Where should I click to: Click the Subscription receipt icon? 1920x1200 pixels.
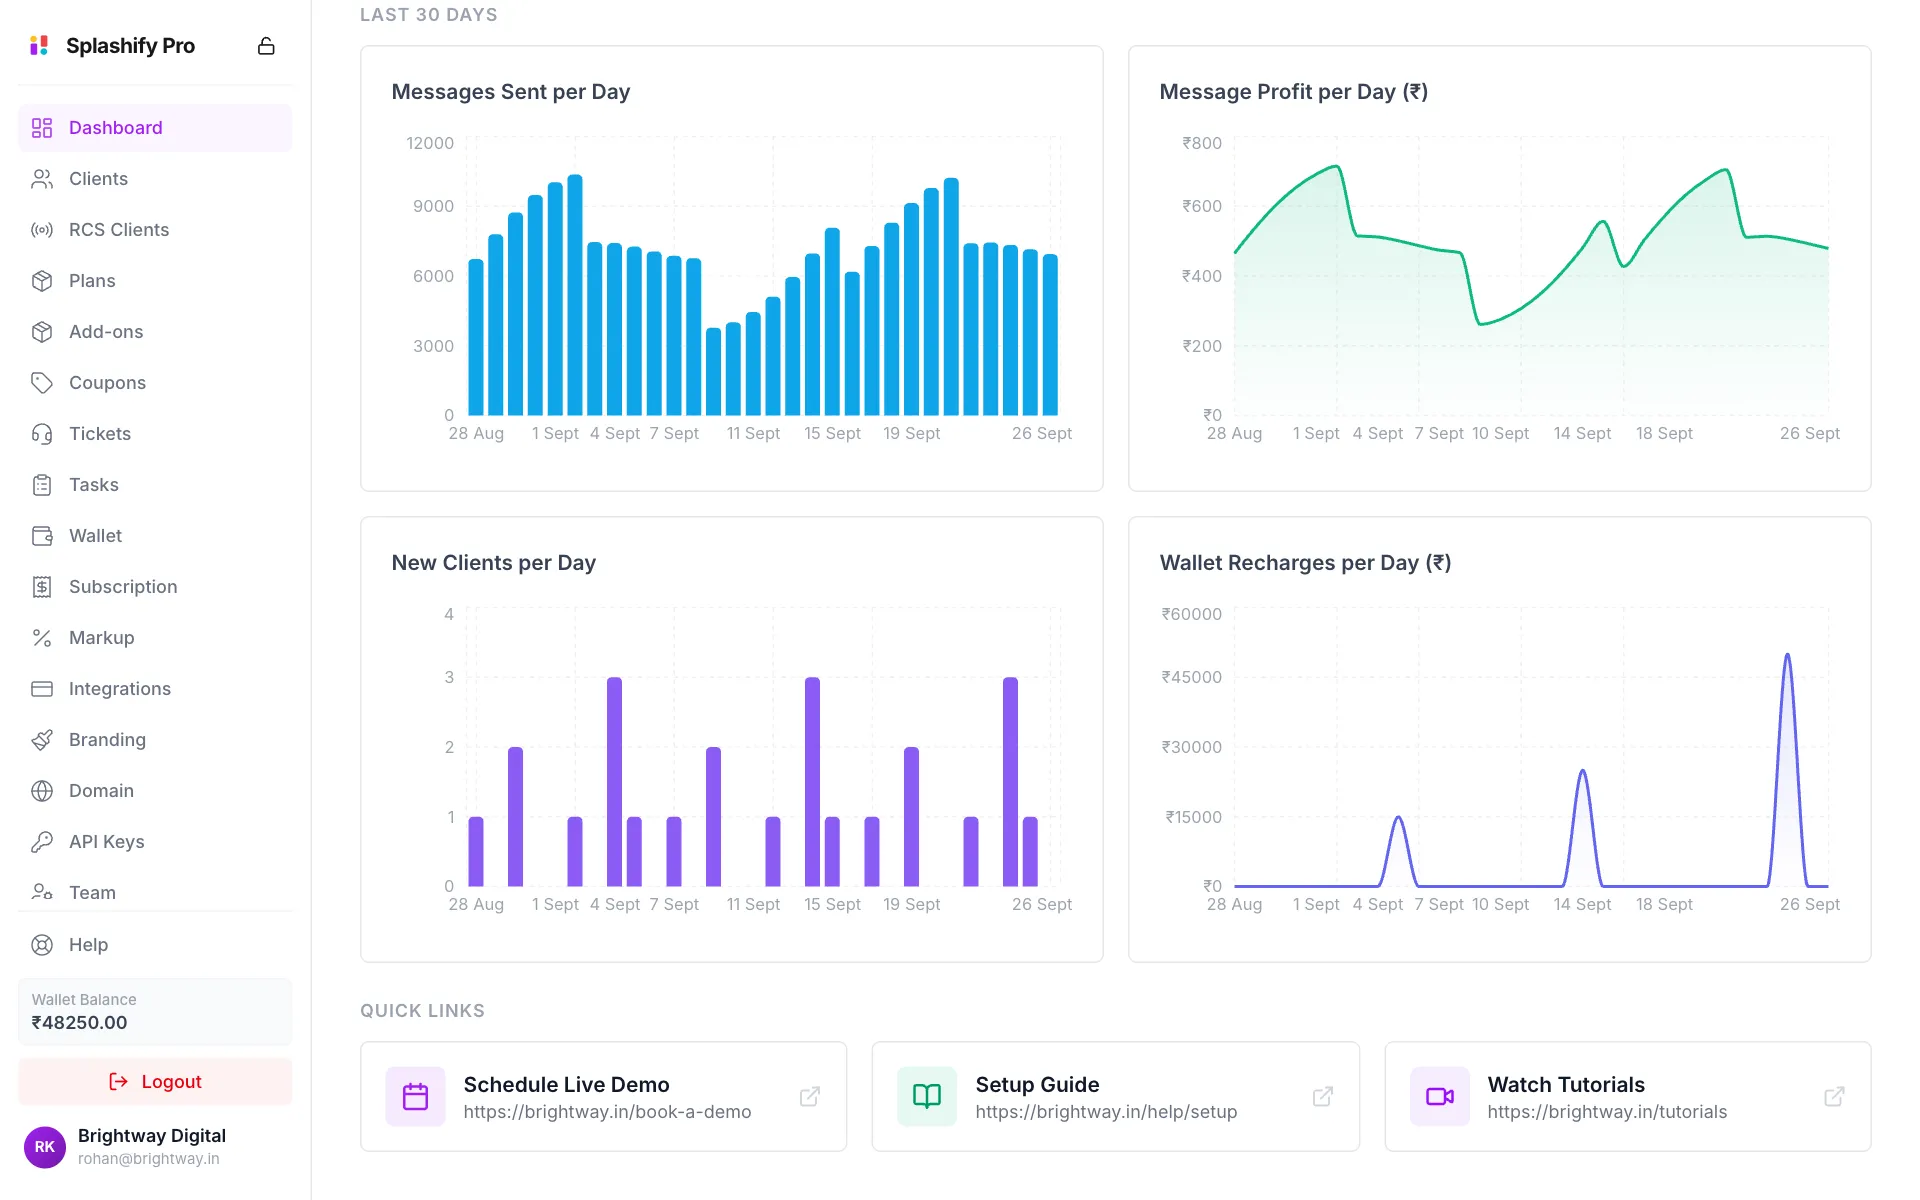tap(42, 587)
